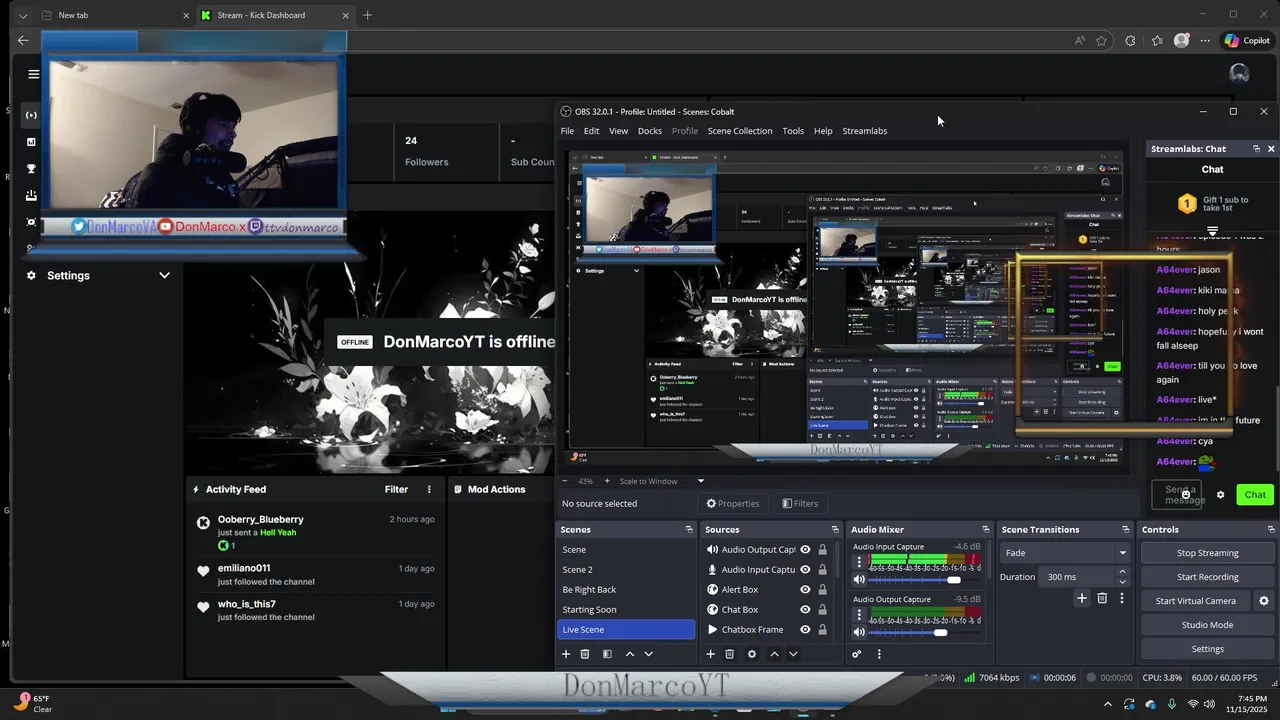
Task: Open Scale to Window dropdown
Action: [x=661, y=481]
